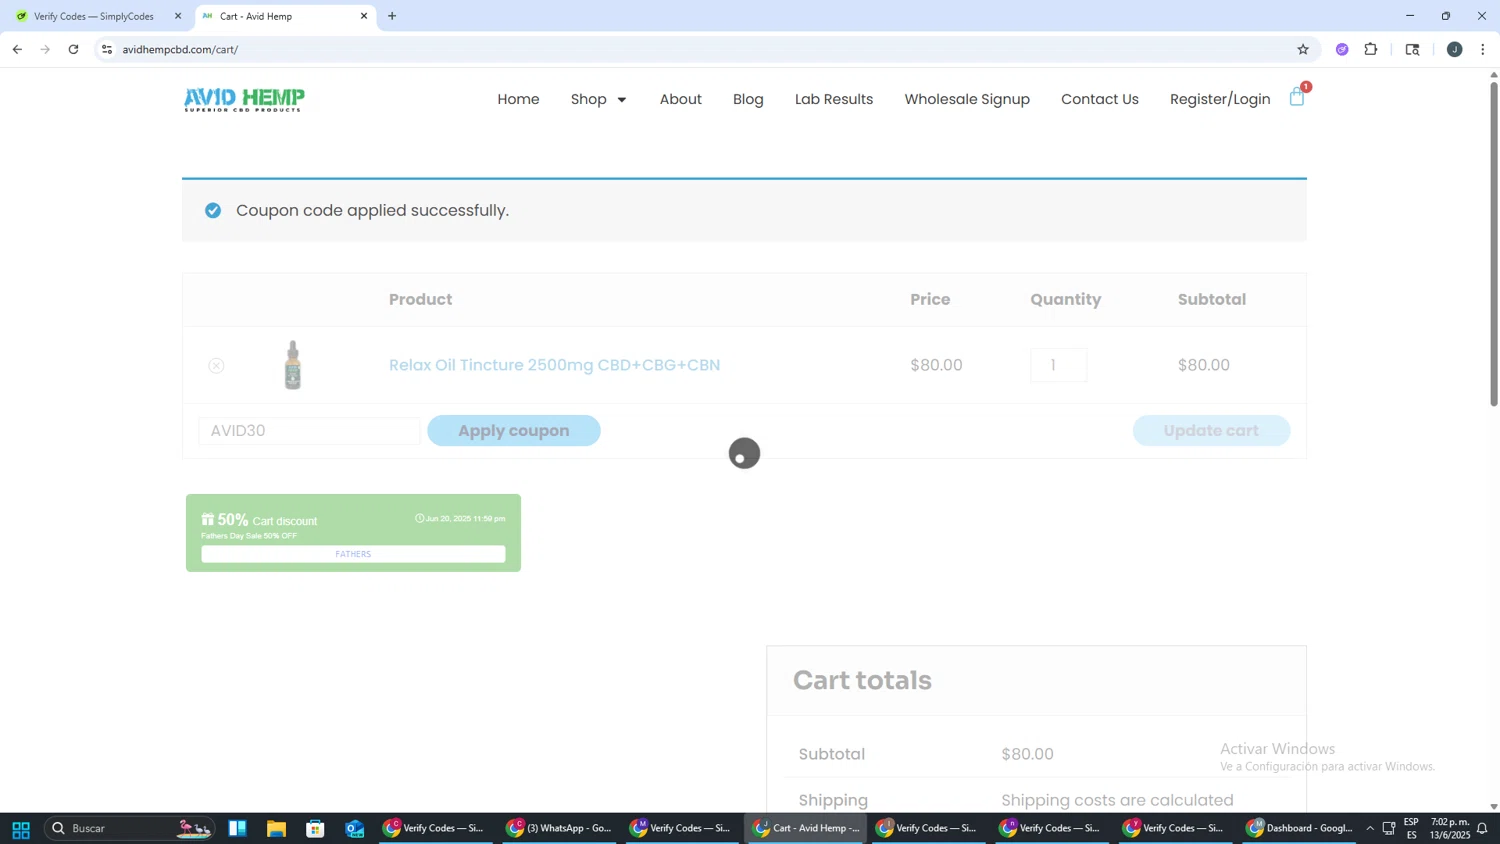1500x844 pixels.
Task: Click the address bar URL
Action: pyautogui.click(x=180, y=49)
